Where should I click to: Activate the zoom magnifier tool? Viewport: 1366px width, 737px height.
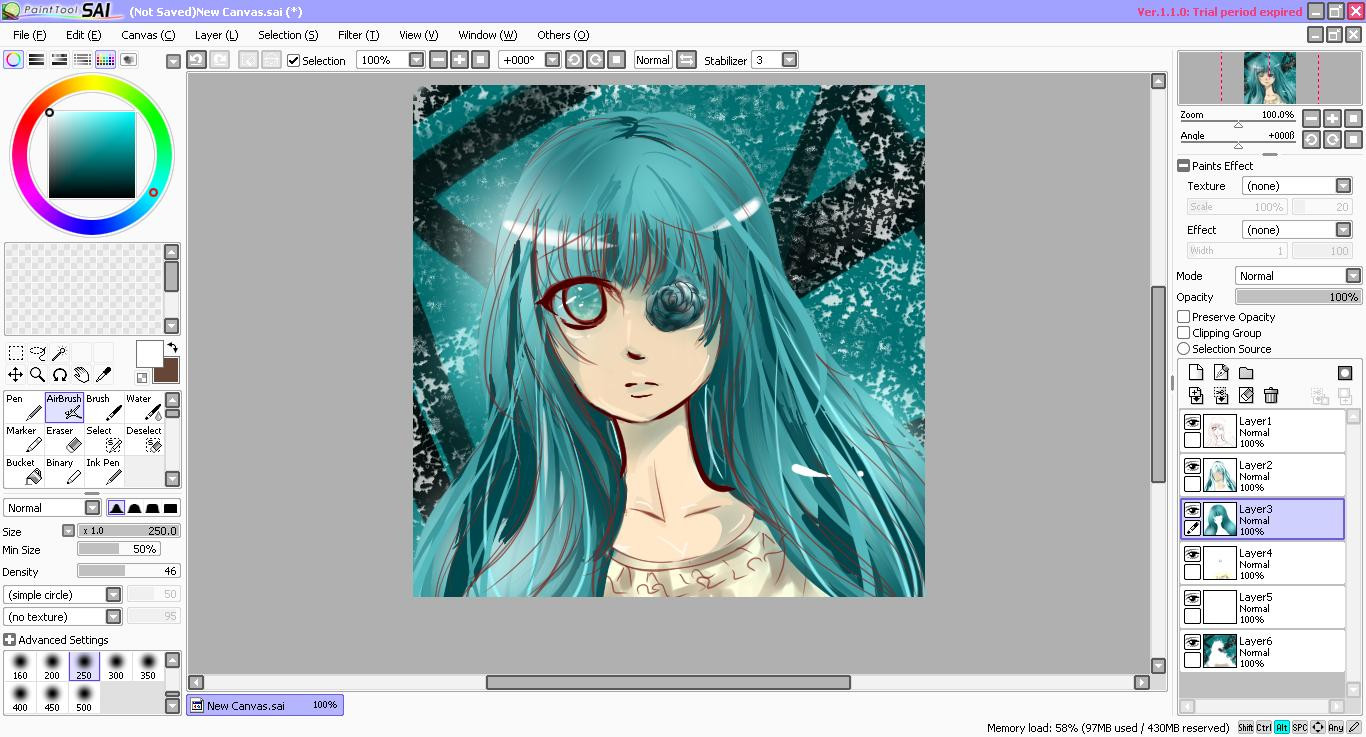pyautogui.click(x=37, y=375)
